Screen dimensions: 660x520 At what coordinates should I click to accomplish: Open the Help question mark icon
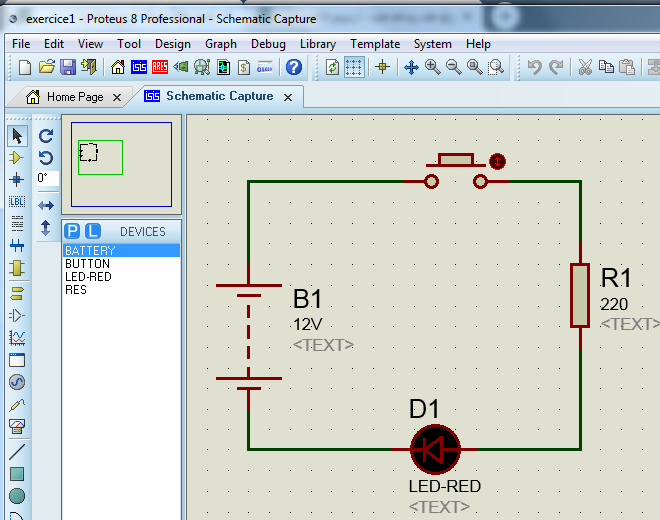point(293,67)
